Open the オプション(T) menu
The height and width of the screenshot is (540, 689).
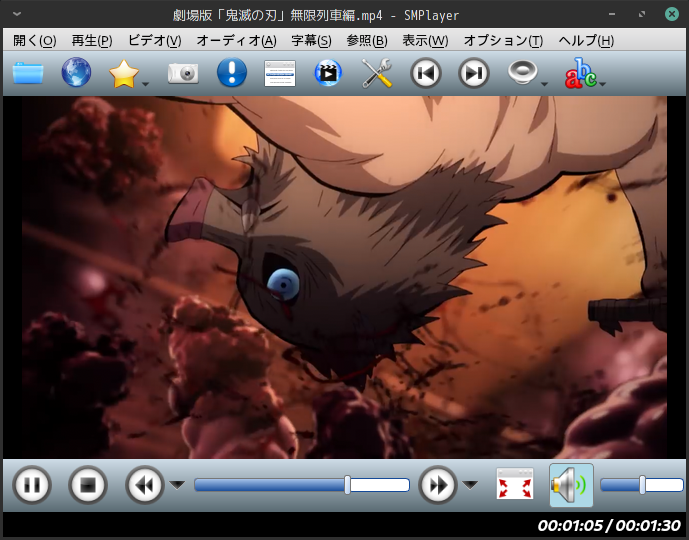coord(504,41)
